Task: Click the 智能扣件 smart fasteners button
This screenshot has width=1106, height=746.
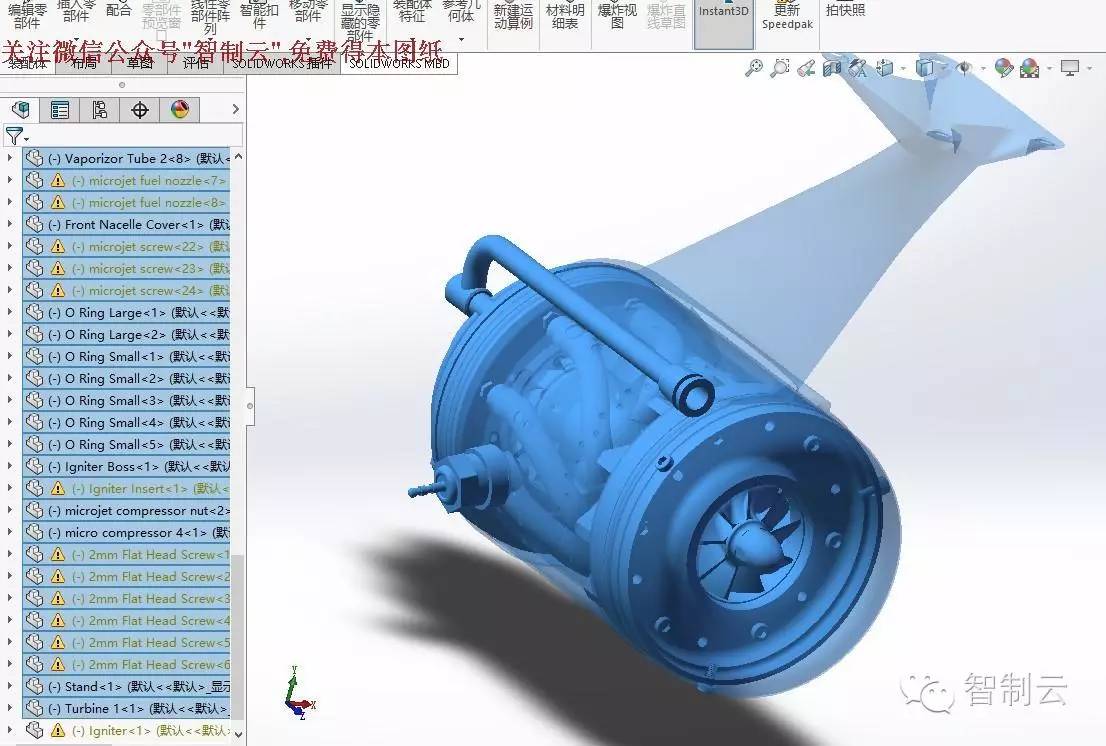Action: (x=259, y=15)
